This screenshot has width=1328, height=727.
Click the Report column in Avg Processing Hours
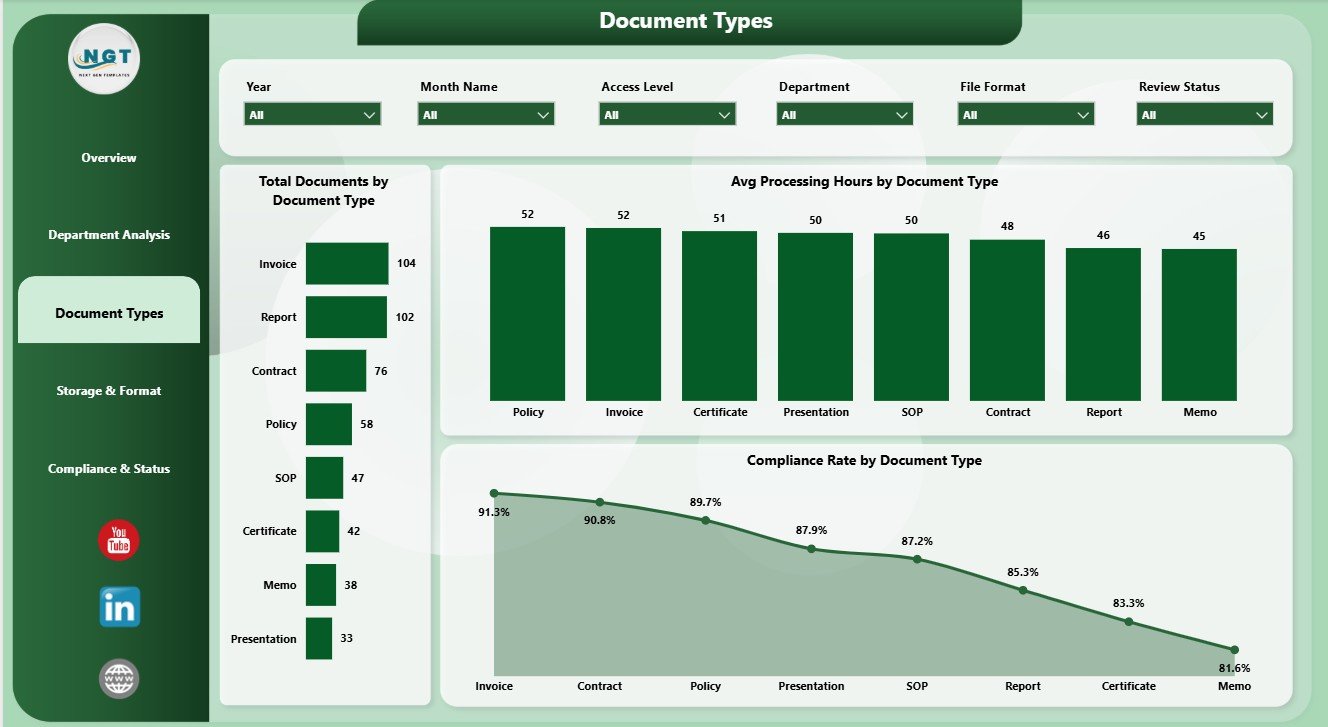1103,324
